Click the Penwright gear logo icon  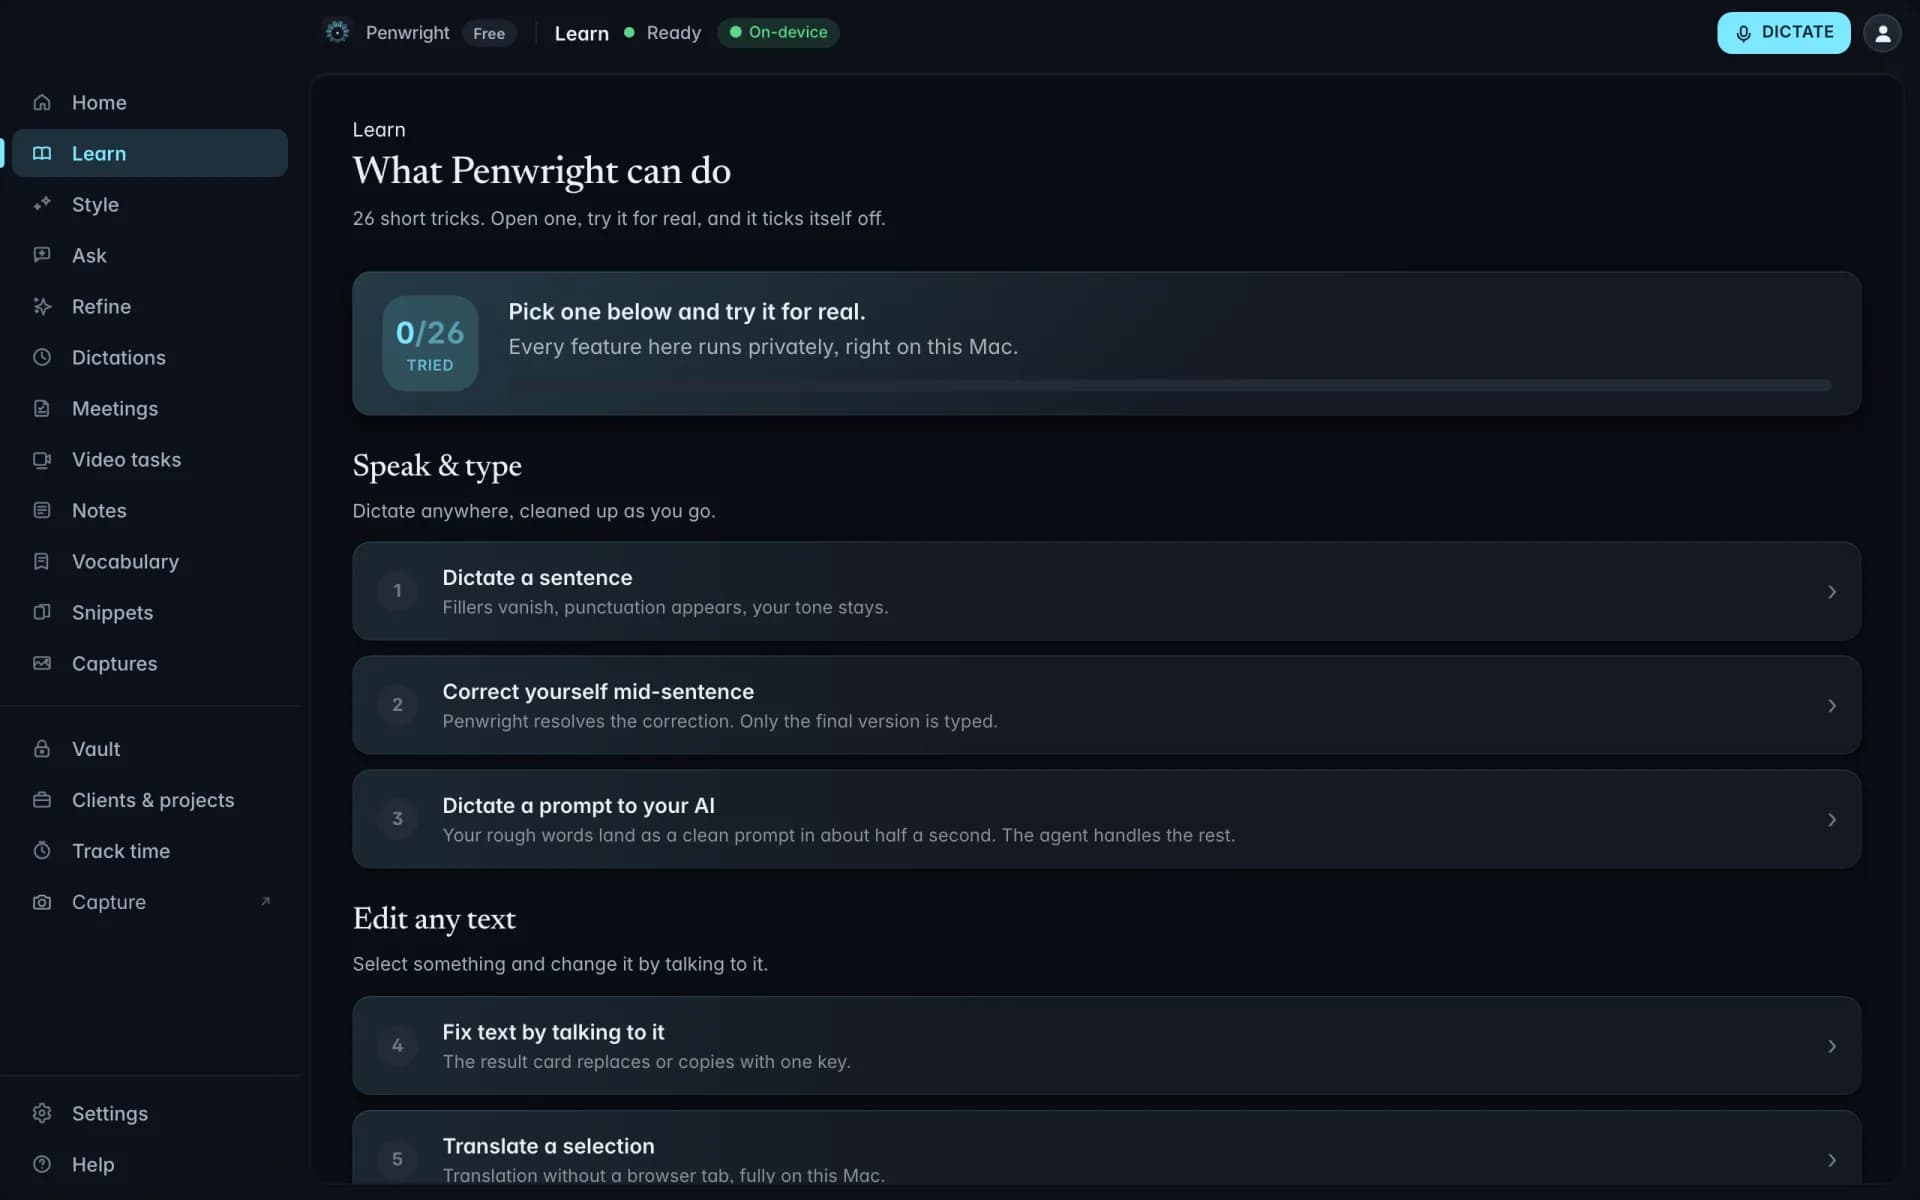(x=337, y=32)
